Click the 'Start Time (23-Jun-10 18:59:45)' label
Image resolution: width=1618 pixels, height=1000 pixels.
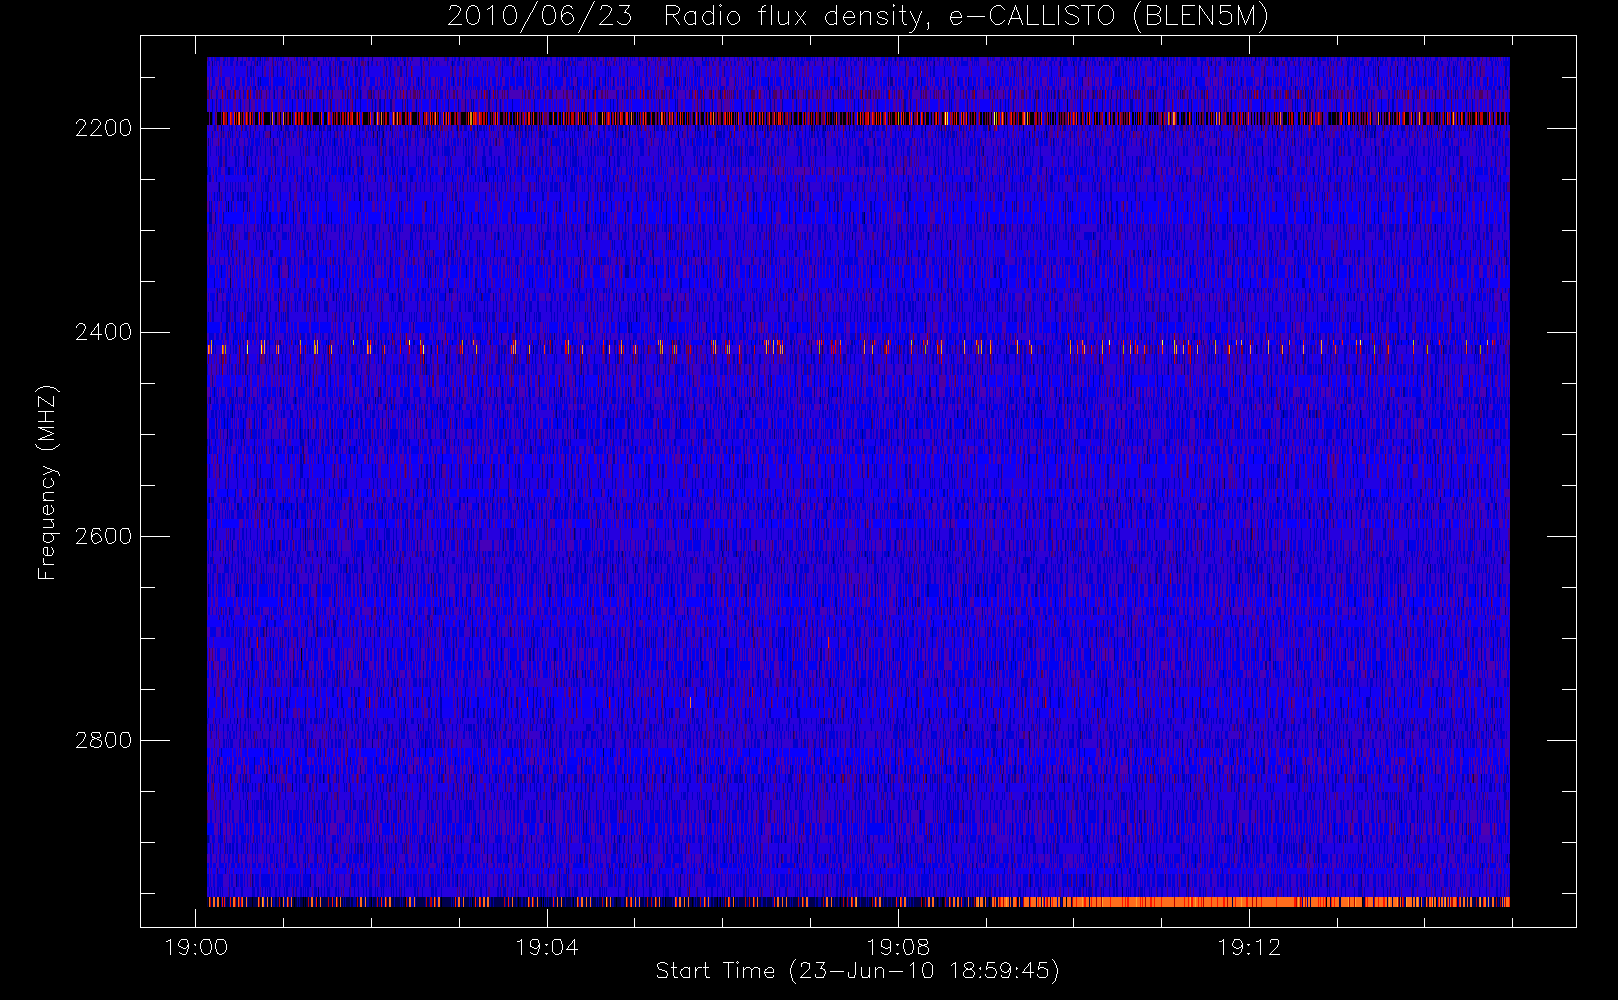[857, 971]
